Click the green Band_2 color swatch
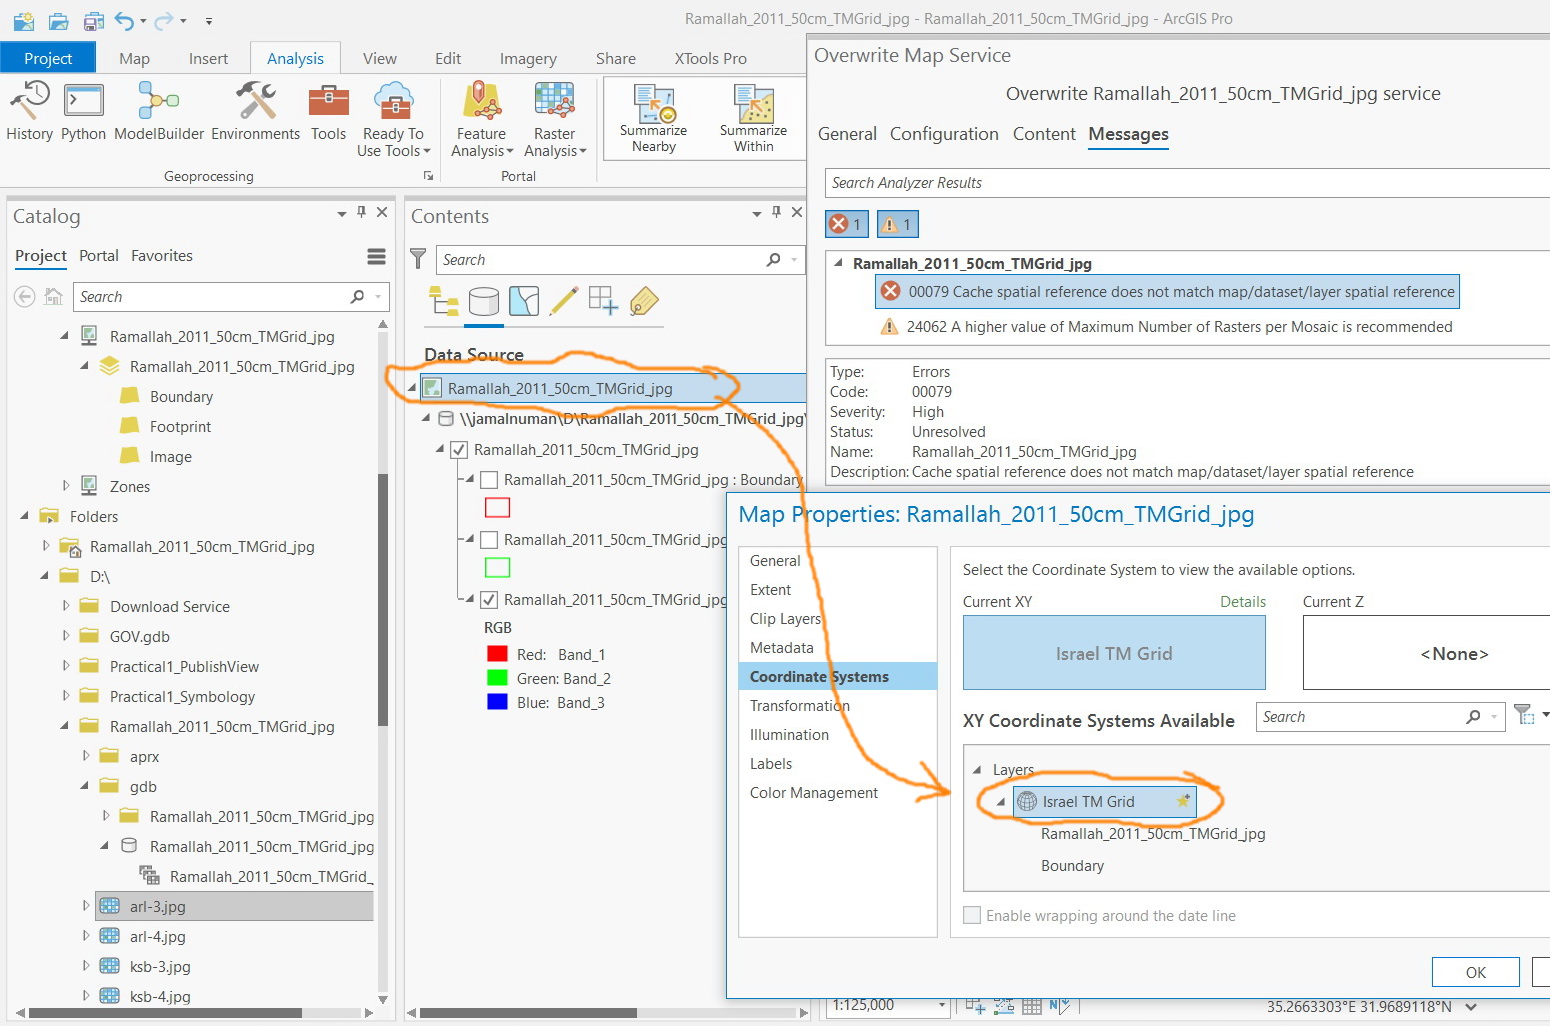 (x=497, y=678)
